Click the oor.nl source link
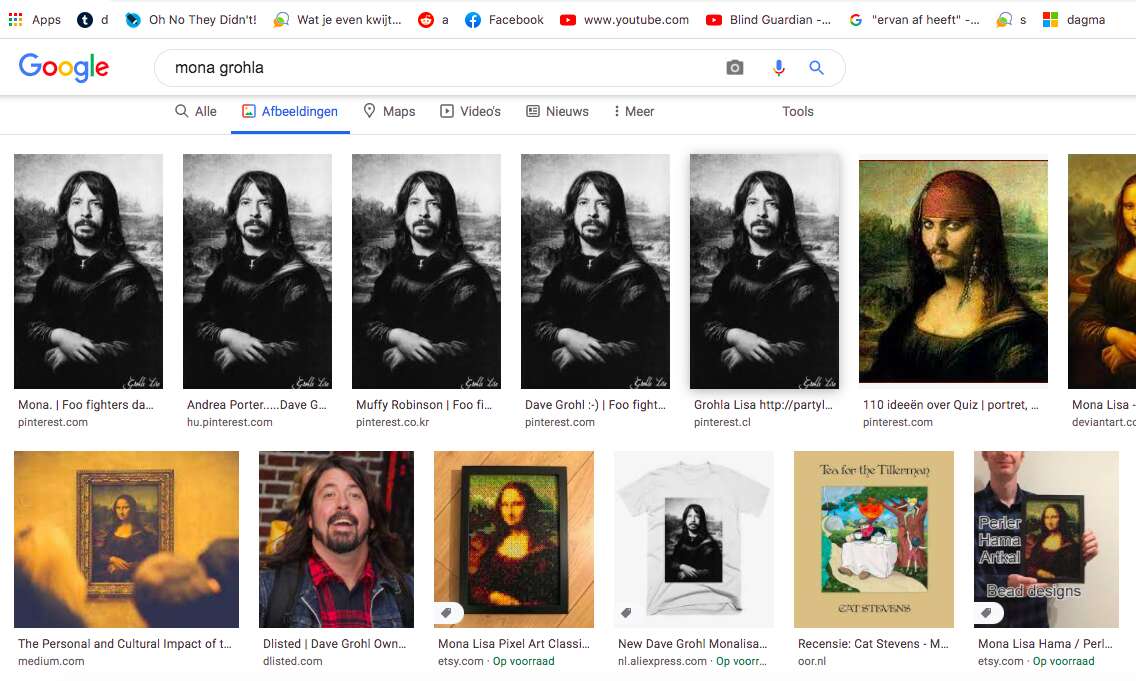The image size is (1136, 681). click(811, 661)
